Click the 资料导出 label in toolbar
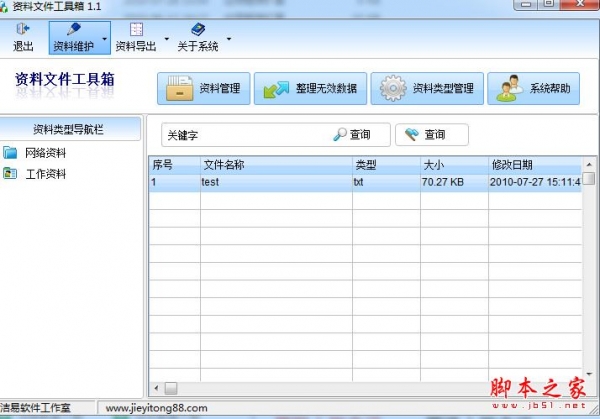The height and width of the screenshot is (419, 600). click(x=136, y=46)
